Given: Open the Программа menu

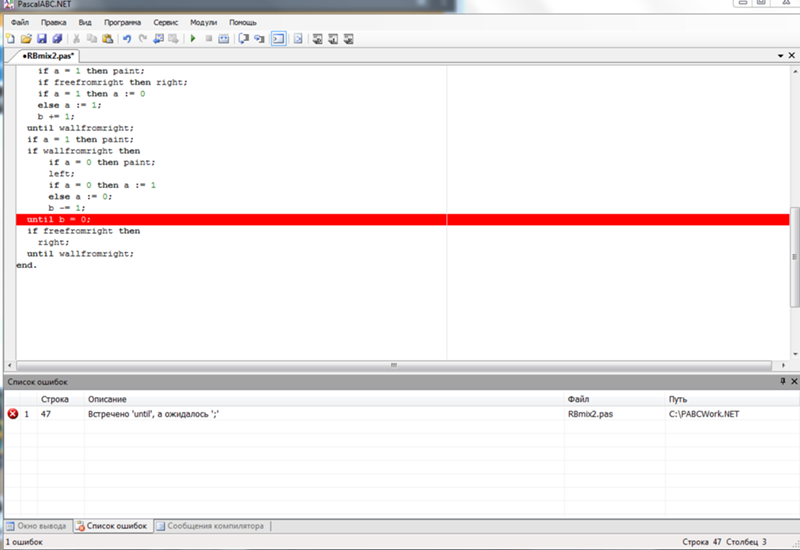Looking at the screenshot, I should (x=122, y=22).
